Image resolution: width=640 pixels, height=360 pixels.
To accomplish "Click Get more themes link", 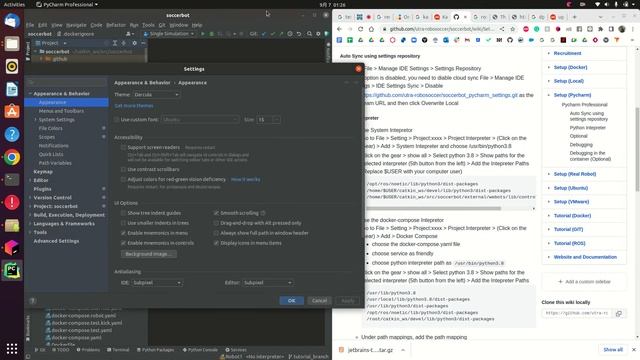I will point(134,106).
